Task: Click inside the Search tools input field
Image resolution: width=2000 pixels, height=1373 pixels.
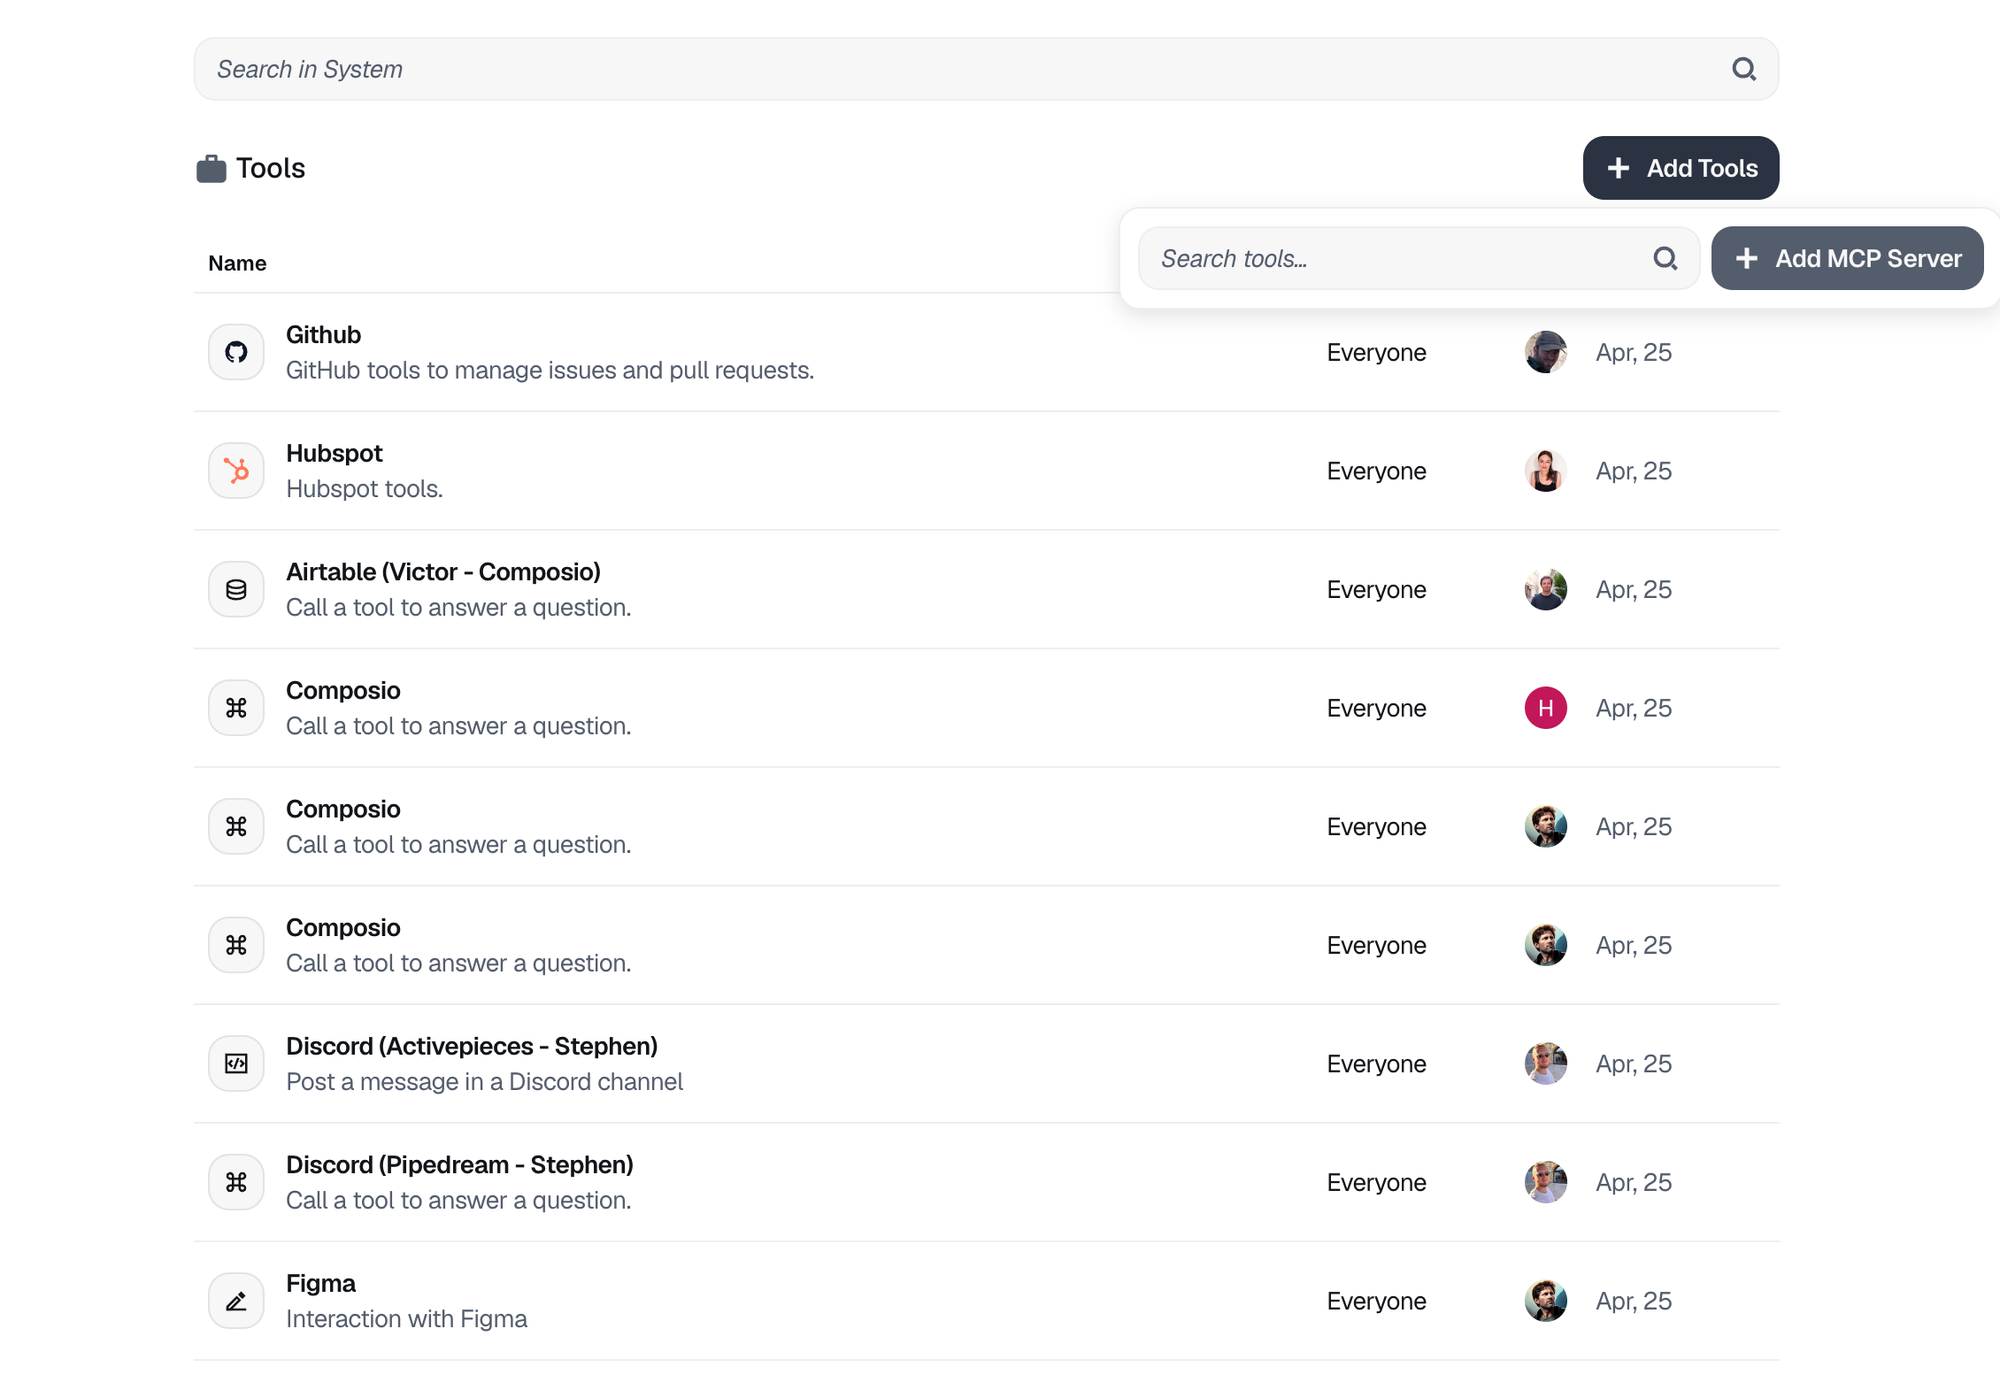Action: tap(1380, 258)
